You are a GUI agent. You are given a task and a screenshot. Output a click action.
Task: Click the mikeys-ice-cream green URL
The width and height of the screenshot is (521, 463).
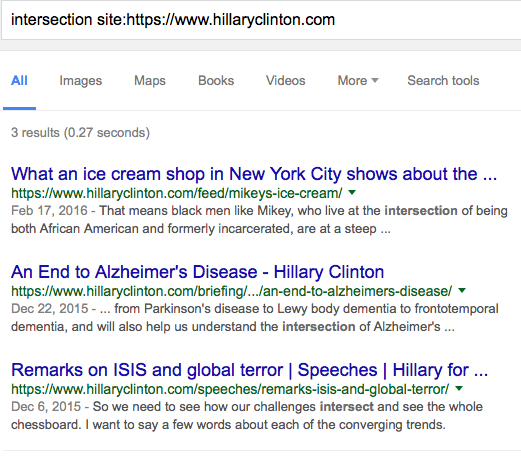tap(177, 193)
